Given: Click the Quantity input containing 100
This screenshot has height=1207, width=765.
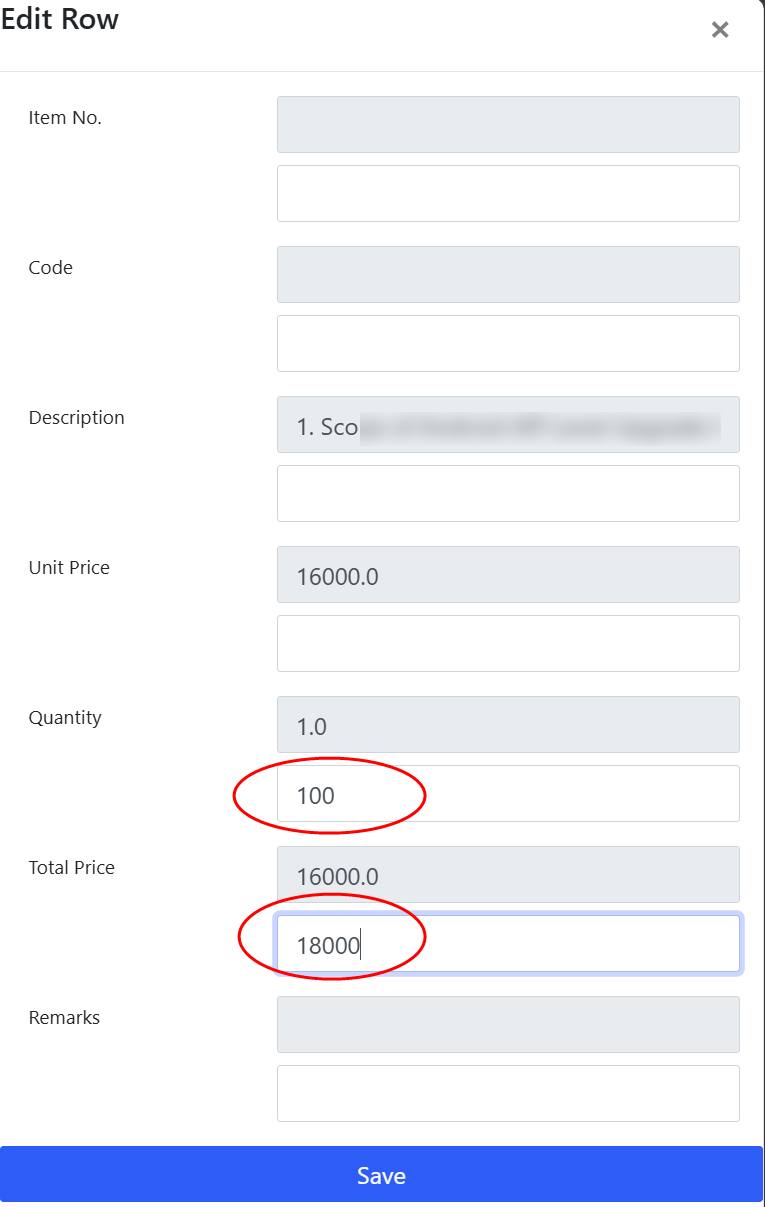Looking at the screenshot, I should [x=508, y=794].
